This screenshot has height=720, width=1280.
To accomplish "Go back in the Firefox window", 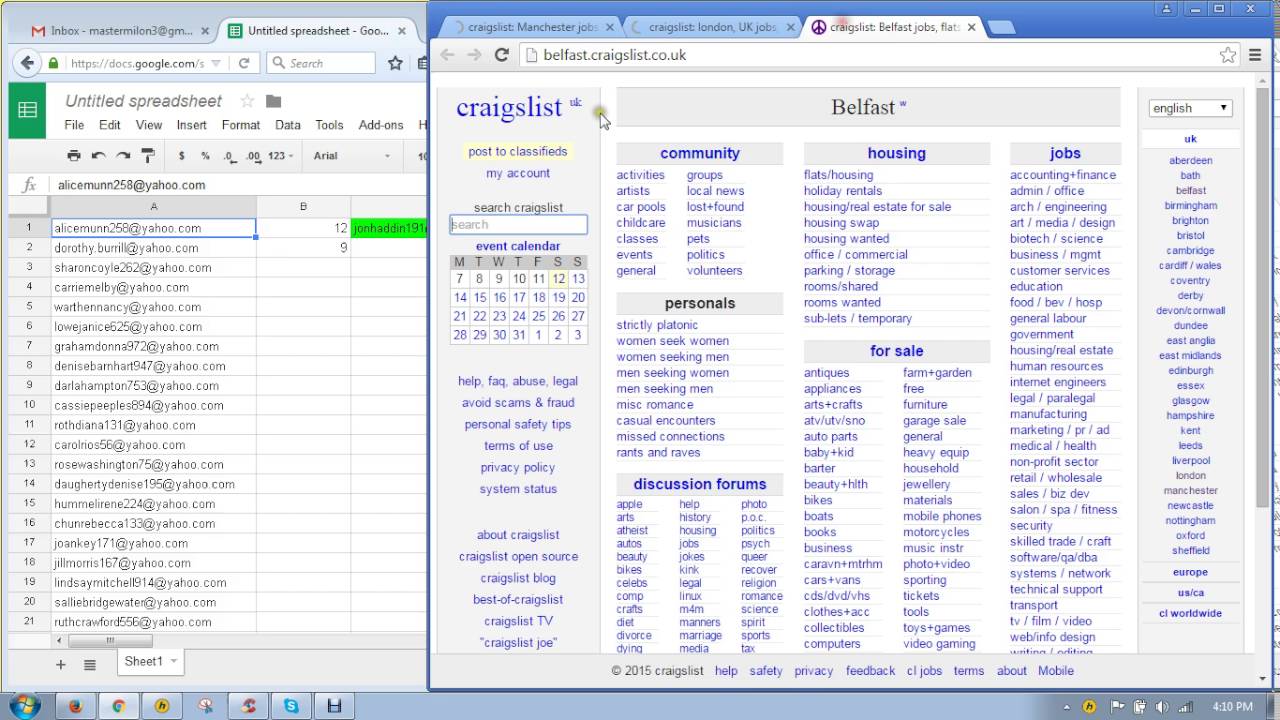I will point(27,63).
